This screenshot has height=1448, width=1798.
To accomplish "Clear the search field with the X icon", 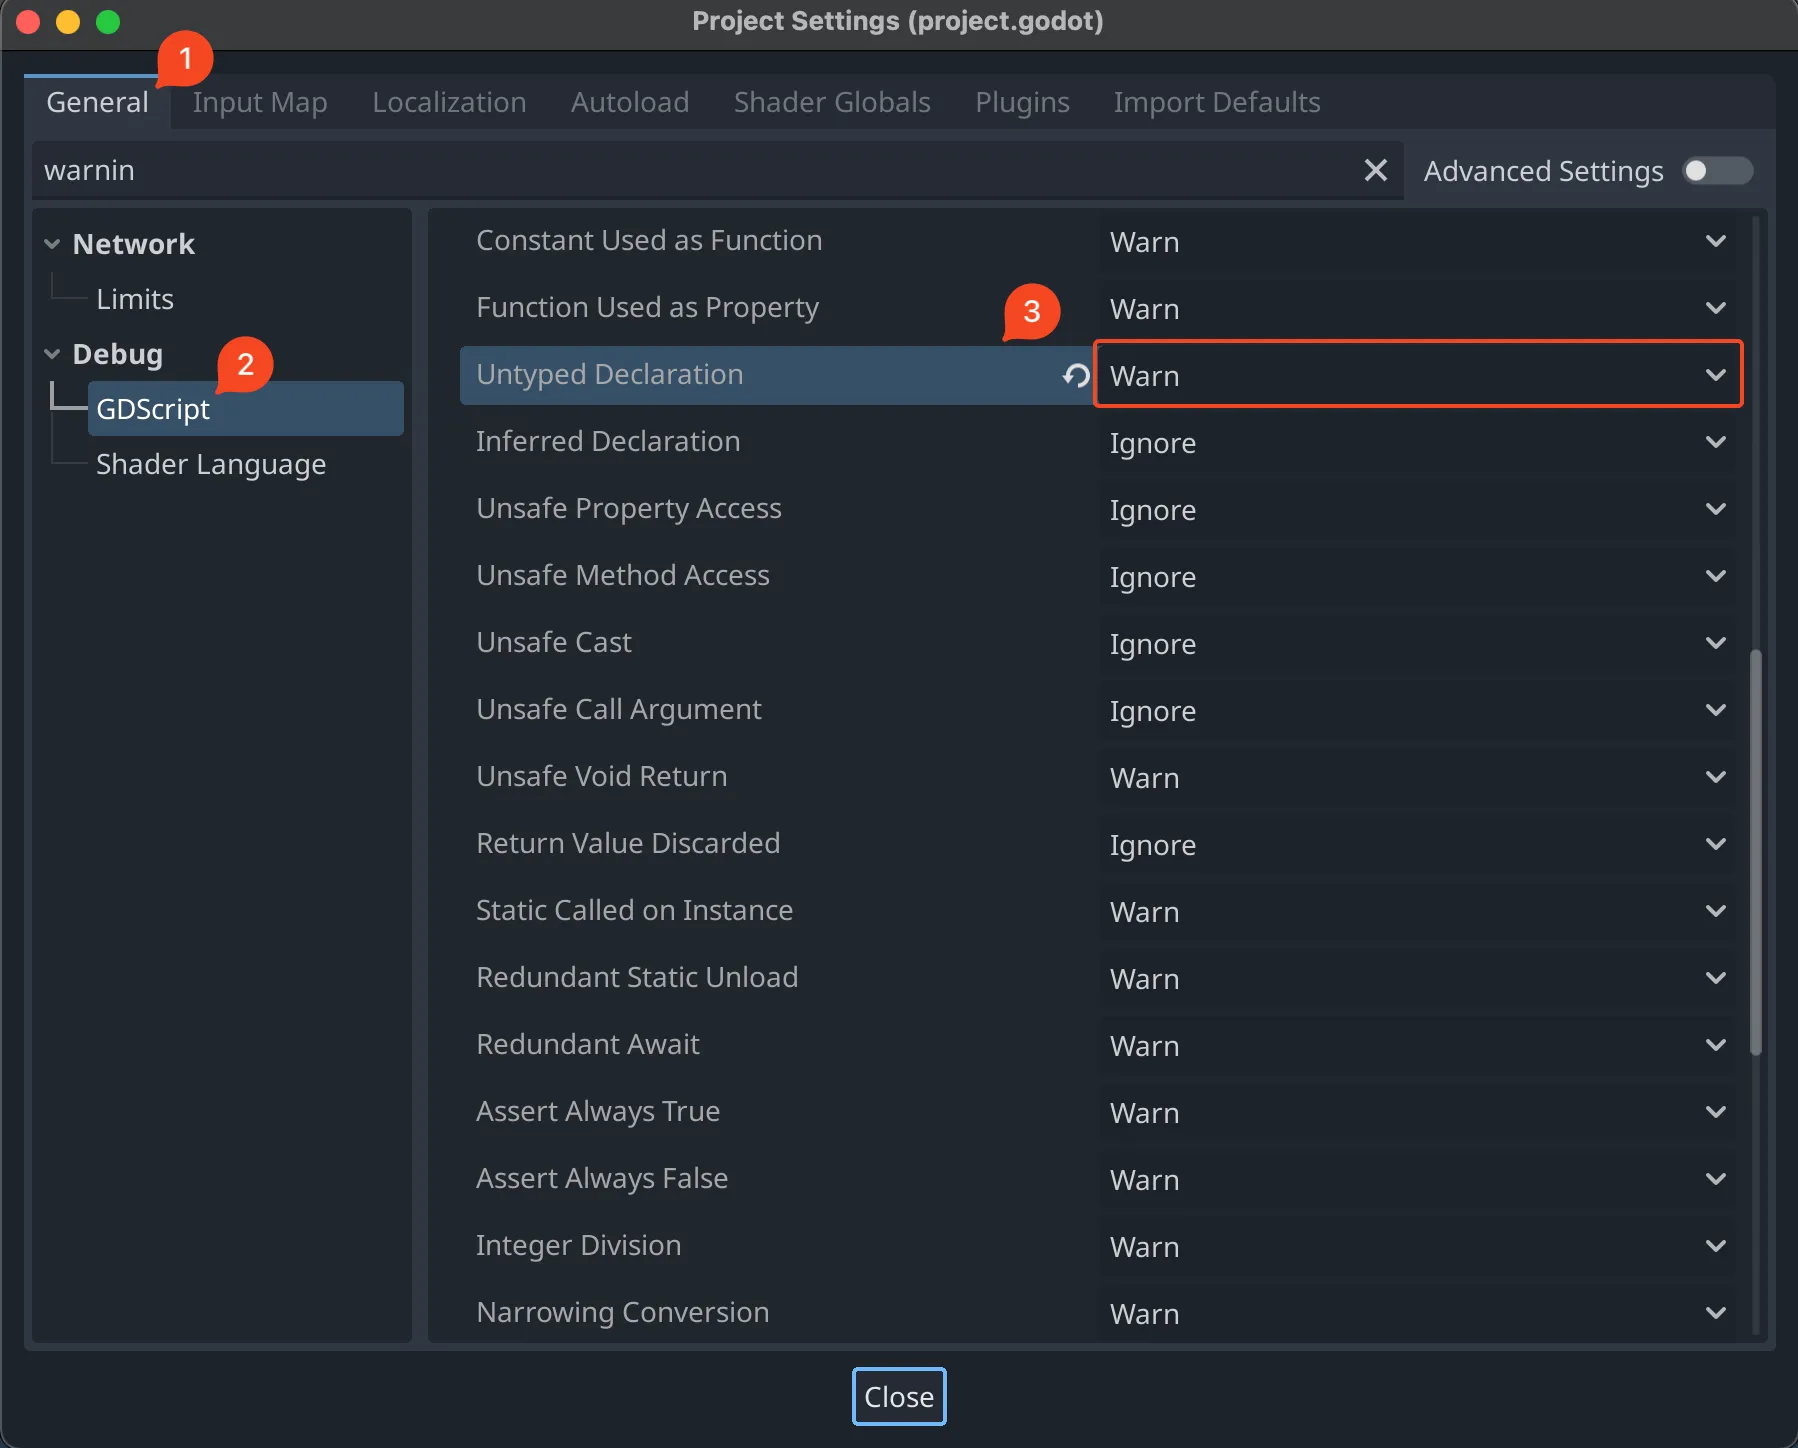I will 1376,171.
